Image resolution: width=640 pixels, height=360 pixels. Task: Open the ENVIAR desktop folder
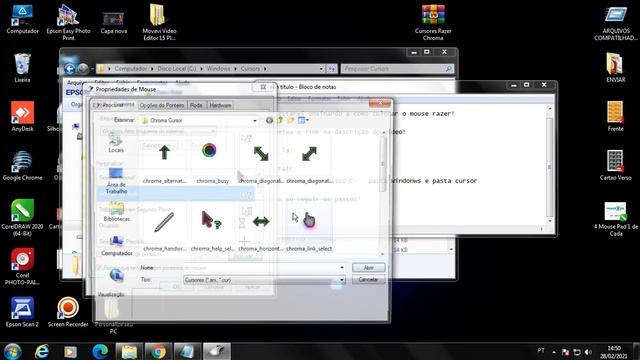point(616,68)
